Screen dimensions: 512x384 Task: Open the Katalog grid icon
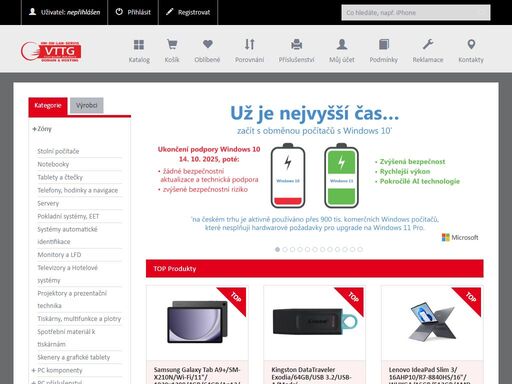[x=139, y=44]
